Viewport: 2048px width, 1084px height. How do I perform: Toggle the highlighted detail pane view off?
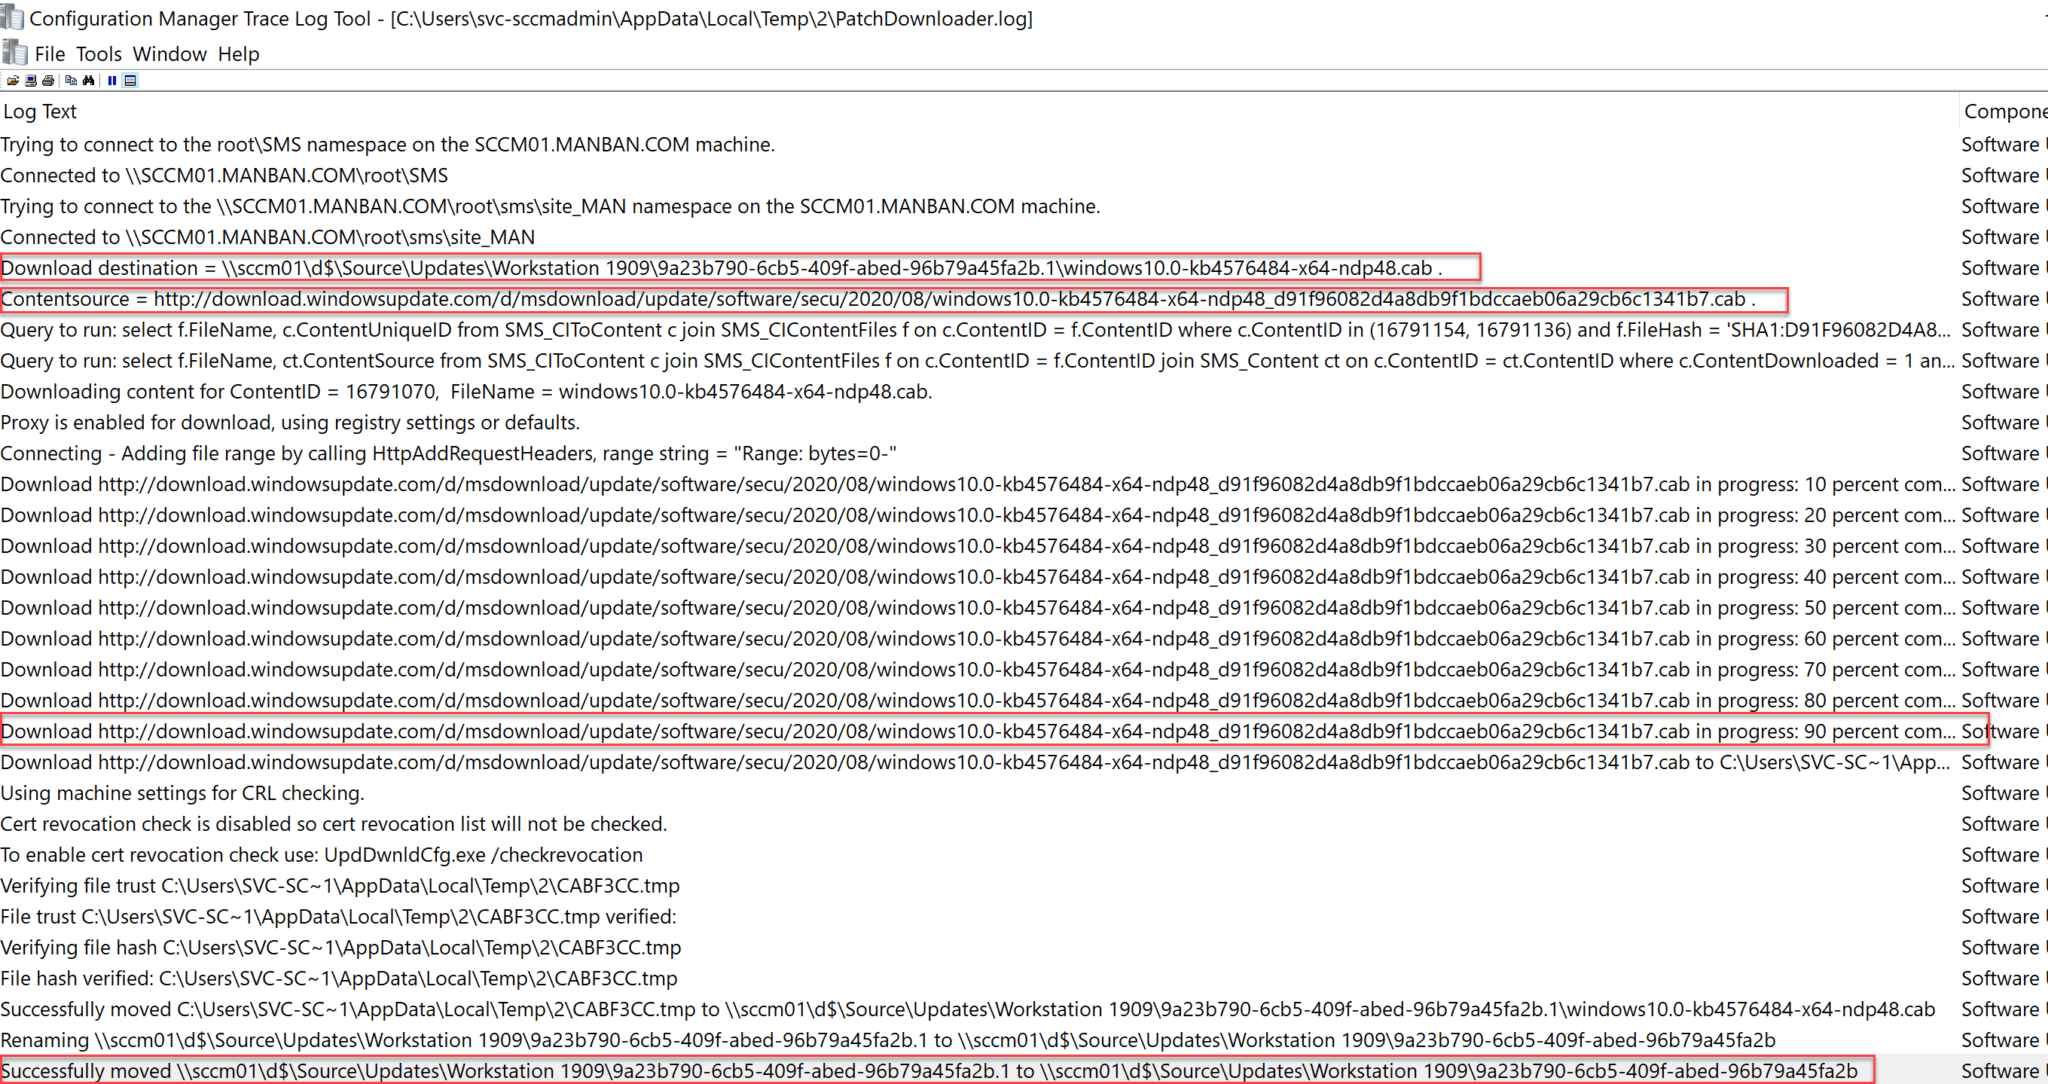coord(130,81)
